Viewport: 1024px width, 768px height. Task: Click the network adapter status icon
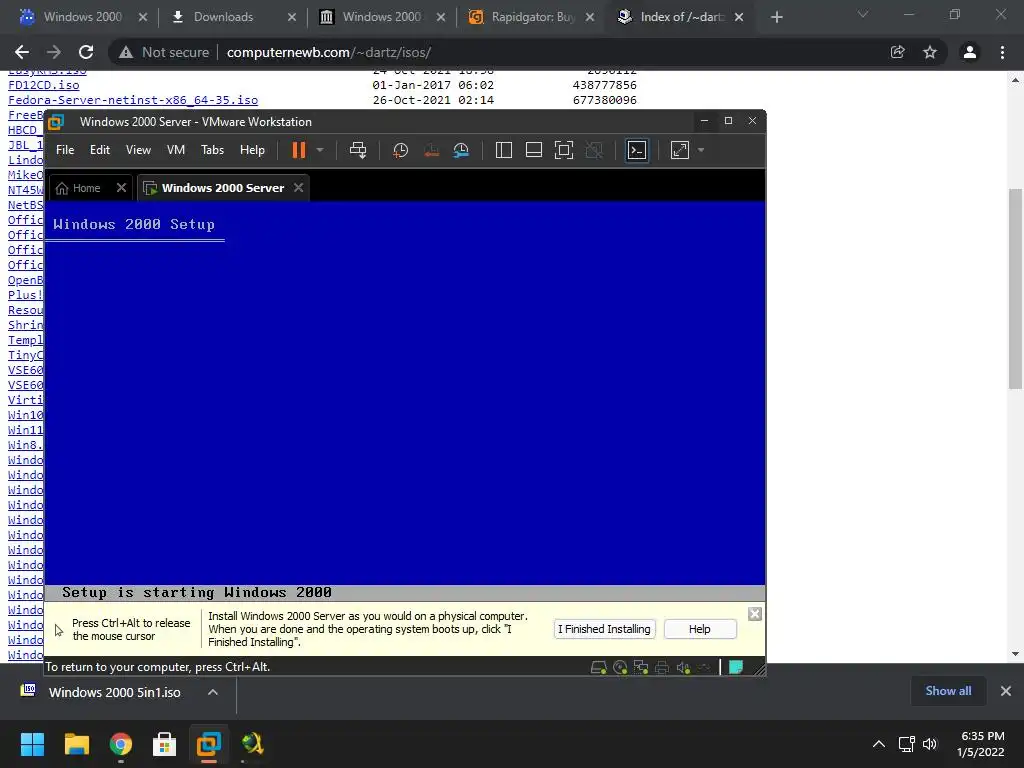pos(641,667)
